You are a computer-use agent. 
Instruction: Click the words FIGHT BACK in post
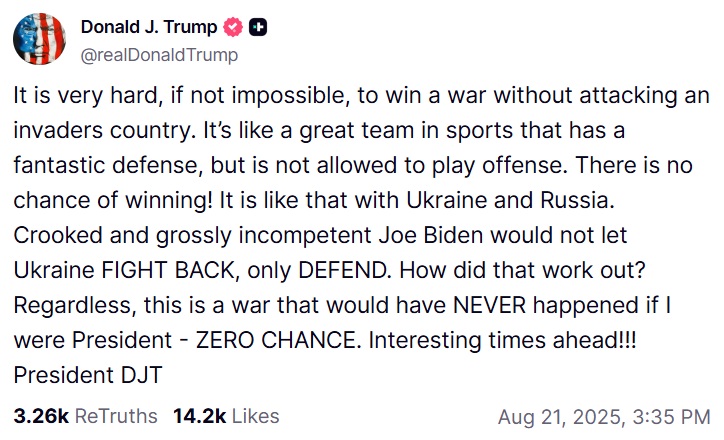[x=168, y=270]
